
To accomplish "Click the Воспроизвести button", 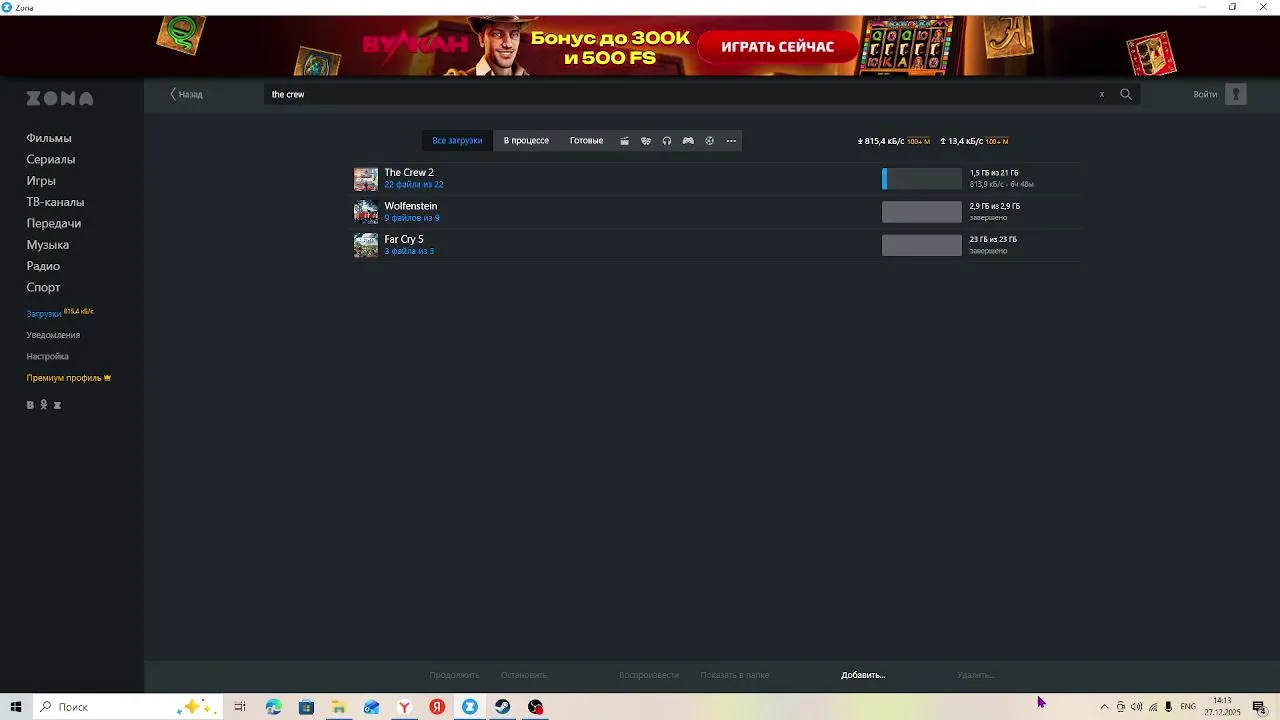I will (649, 675).
